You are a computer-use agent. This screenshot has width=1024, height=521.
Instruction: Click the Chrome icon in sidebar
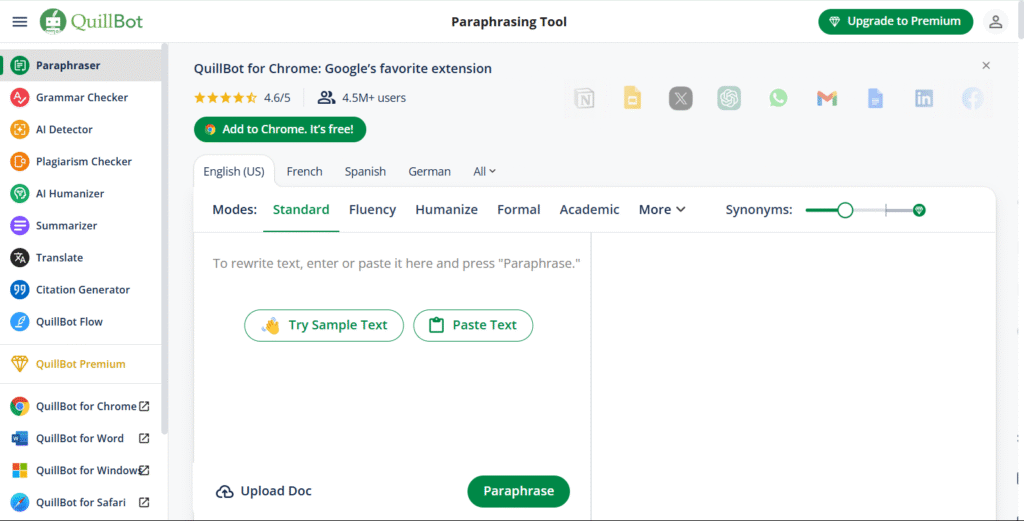tap(20, 406)
